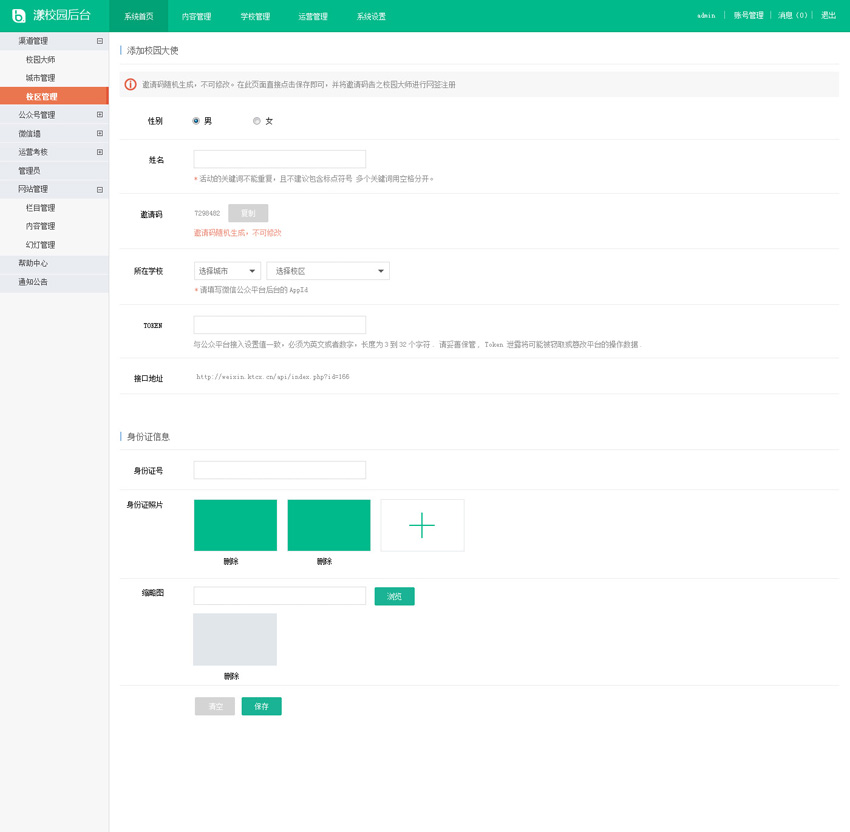This screenshot has height=832, width=850.
Task: Open 城市管理 in the sidebar
Action: [41, 78]
